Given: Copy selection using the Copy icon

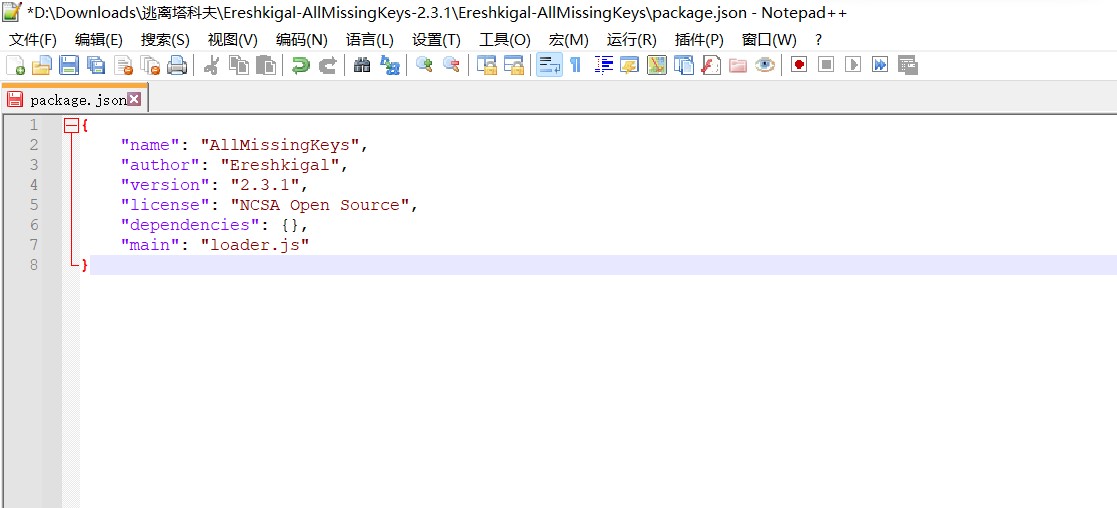Looking at the screenshot, I should 239,66.
